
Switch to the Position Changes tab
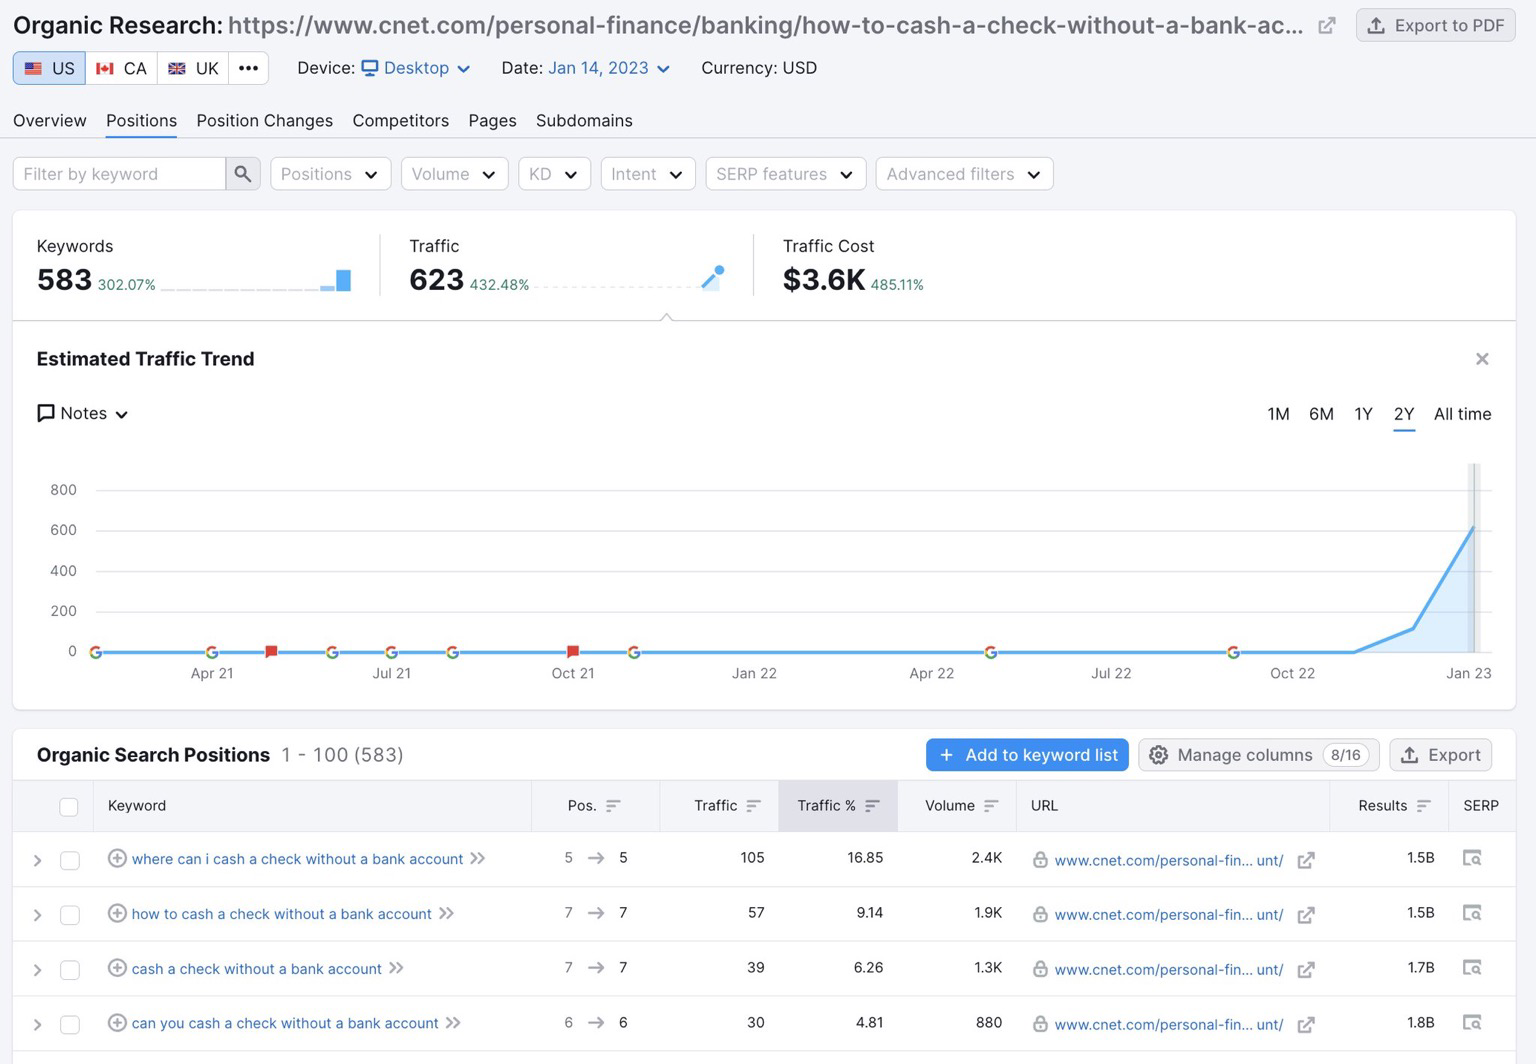click(x=264, y=121)
